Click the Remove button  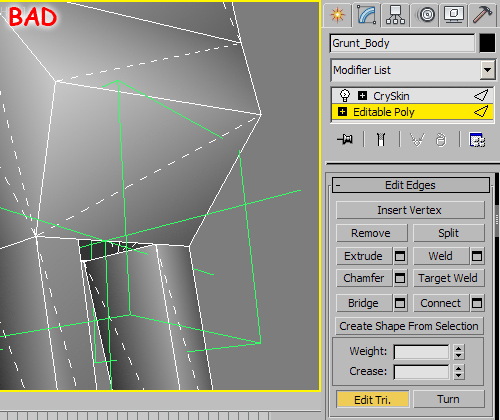pyautogui.click(x=372, y=233)
